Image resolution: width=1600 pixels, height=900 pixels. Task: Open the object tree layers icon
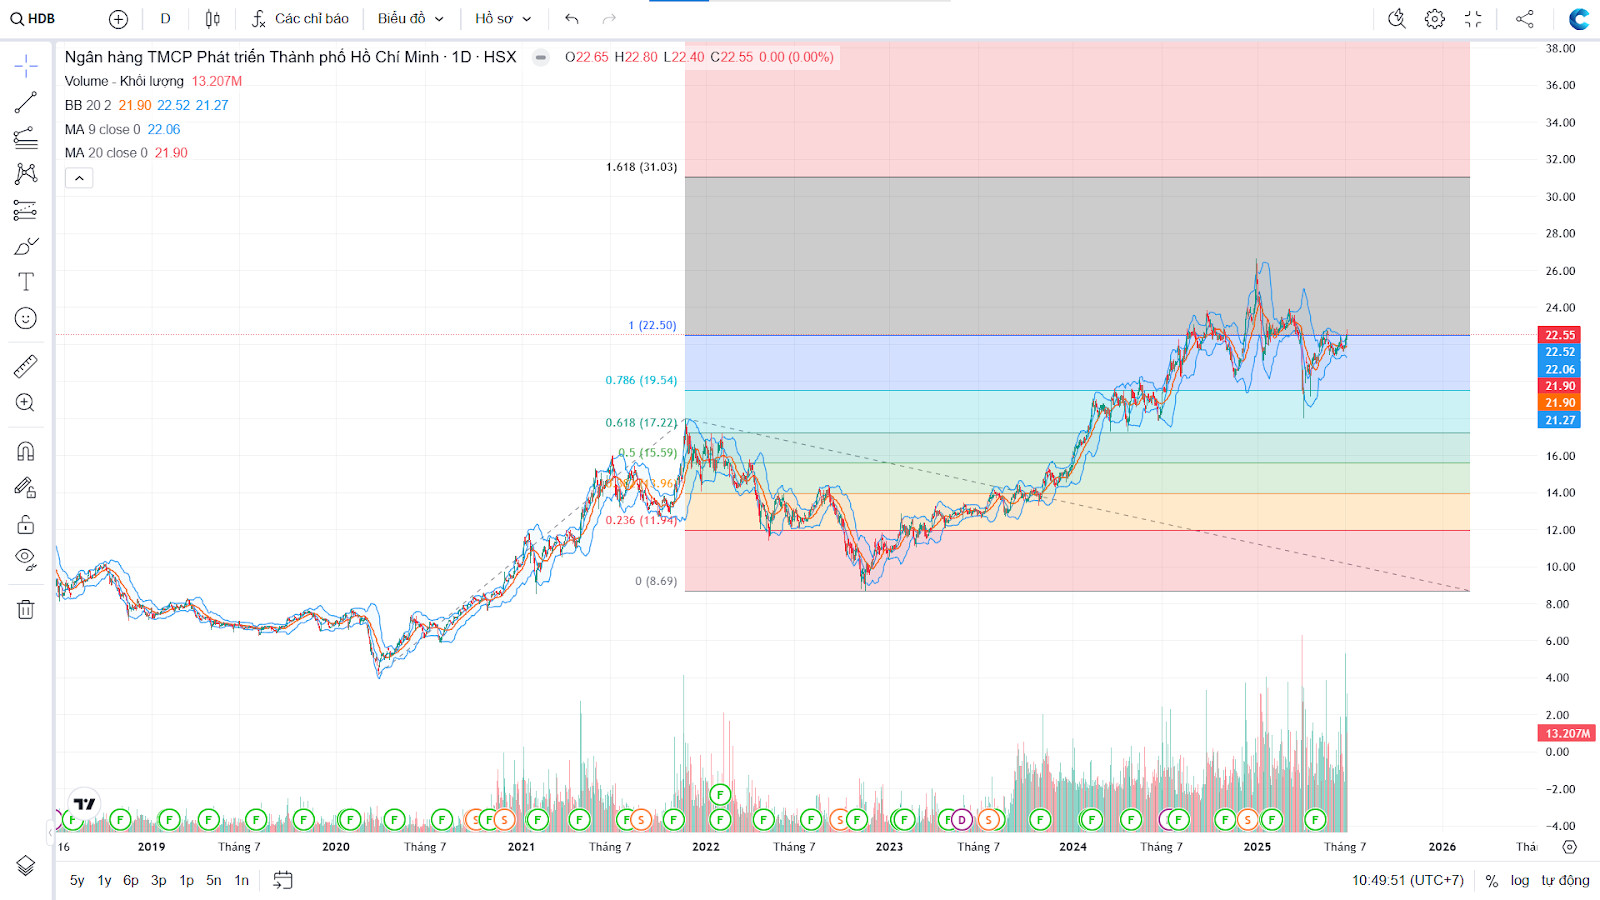[x=26, y=866]
